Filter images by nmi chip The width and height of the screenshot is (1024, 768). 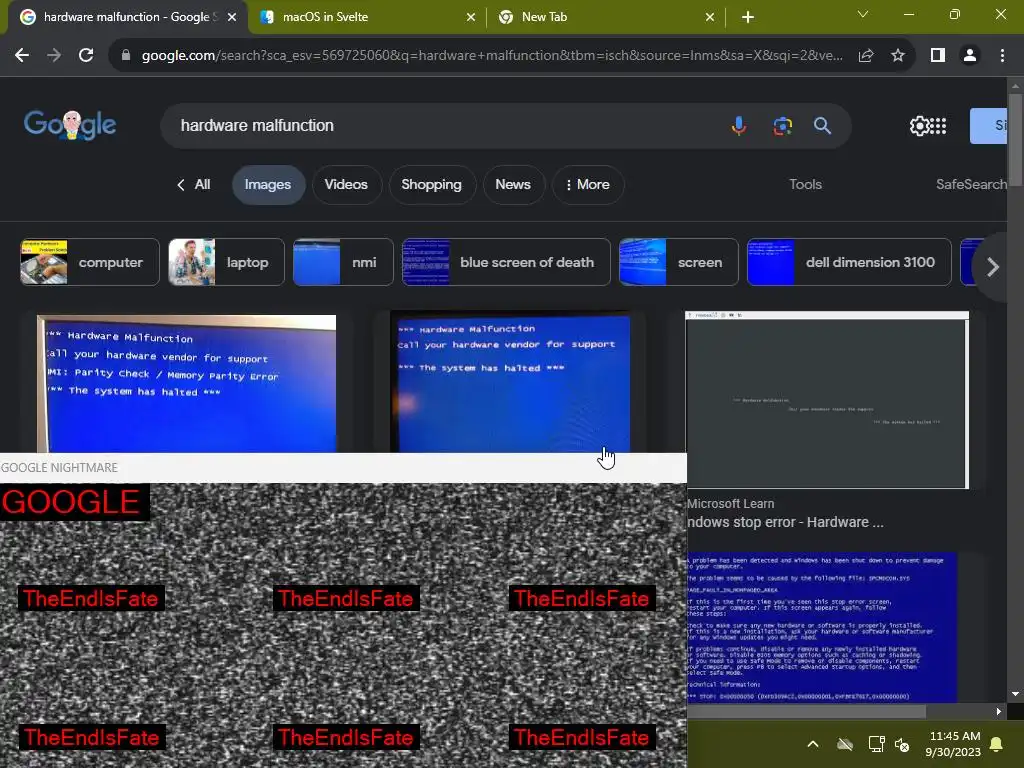coord(343,262)
